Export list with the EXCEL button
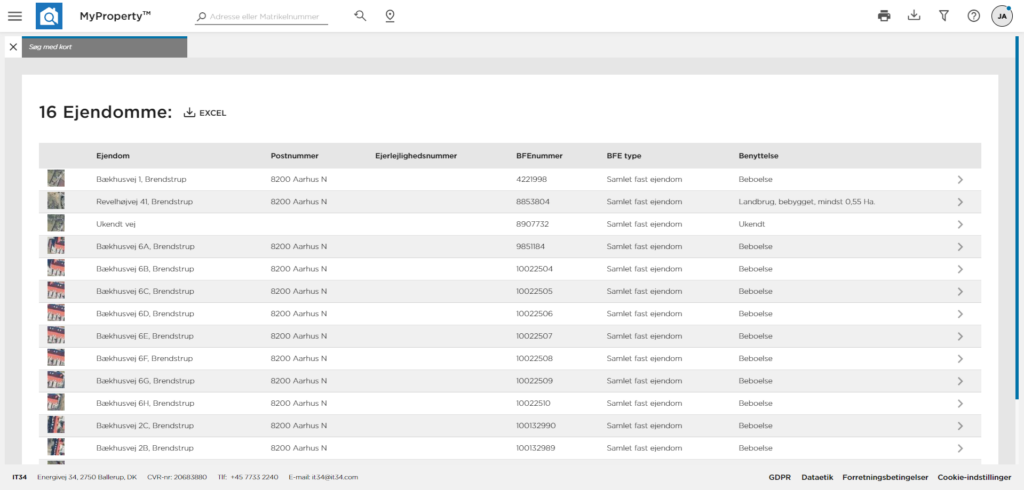1024x490 pixels. (x=205, y=113)
